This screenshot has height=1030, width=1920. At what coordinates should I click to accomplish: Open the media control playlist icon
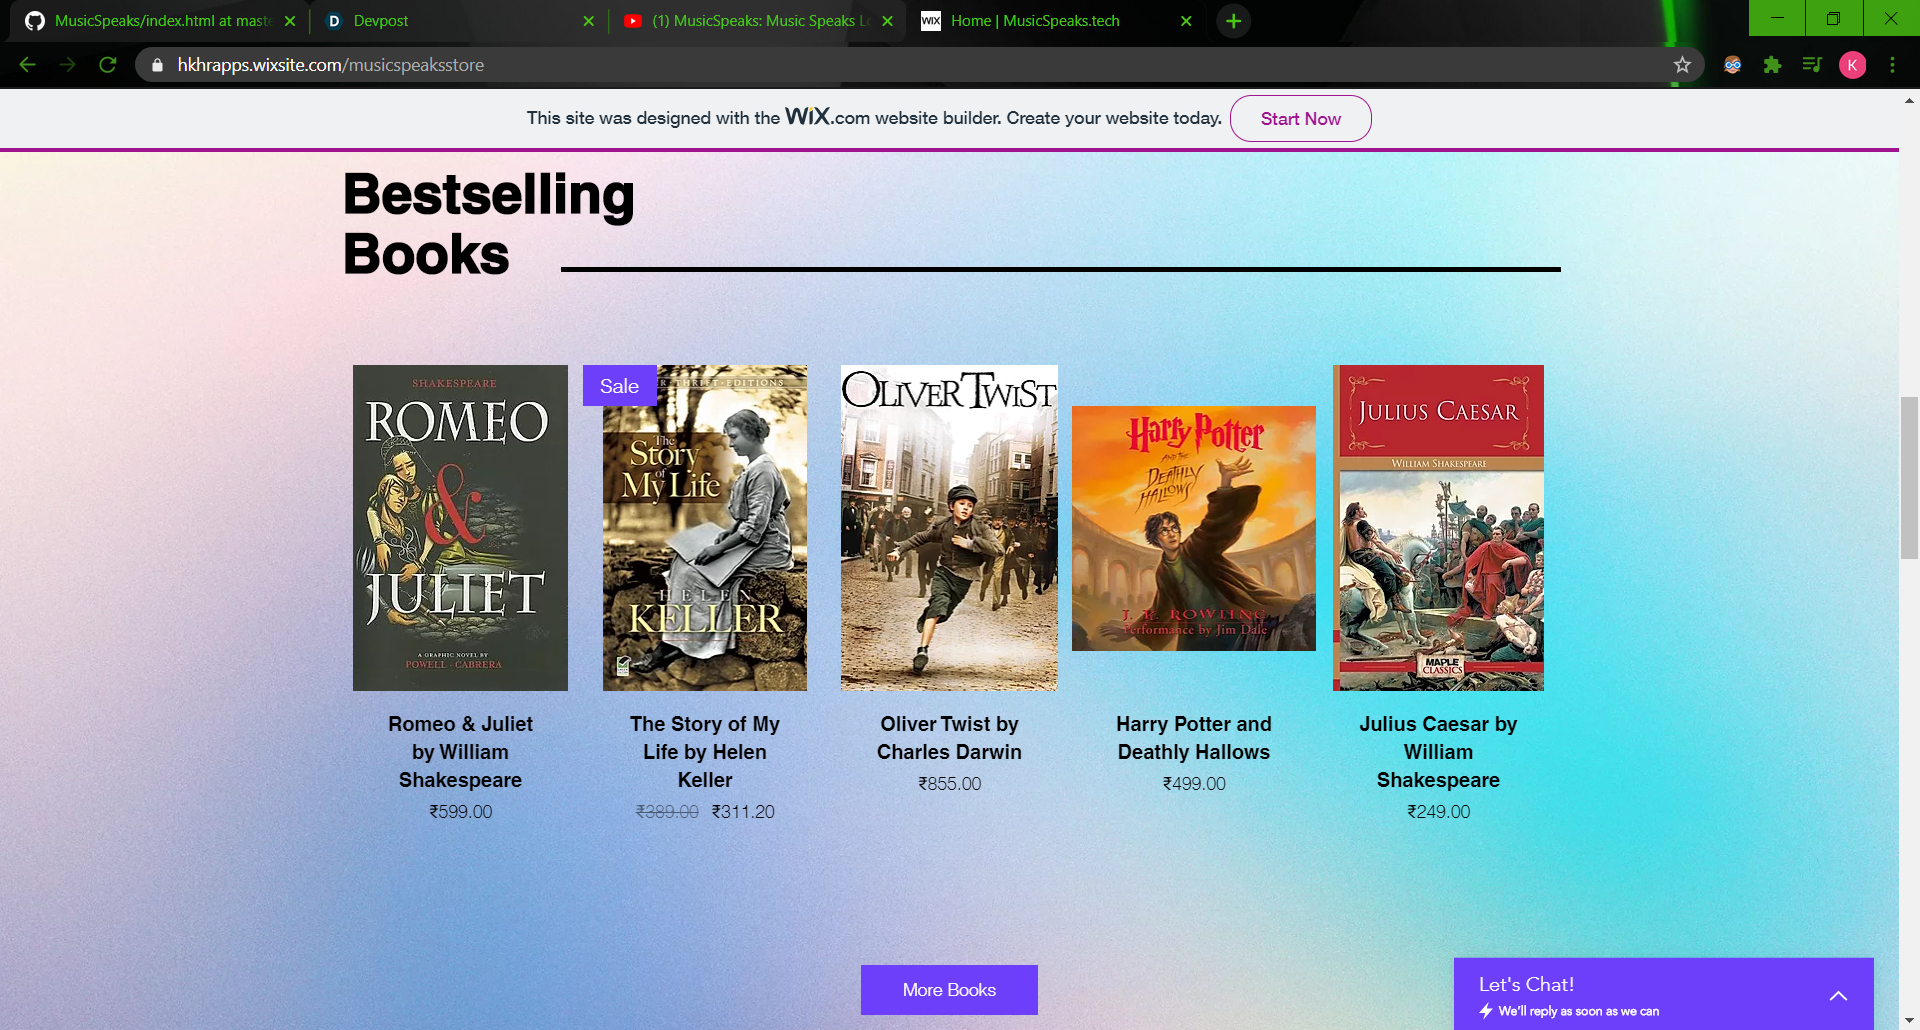point(1812,65)
